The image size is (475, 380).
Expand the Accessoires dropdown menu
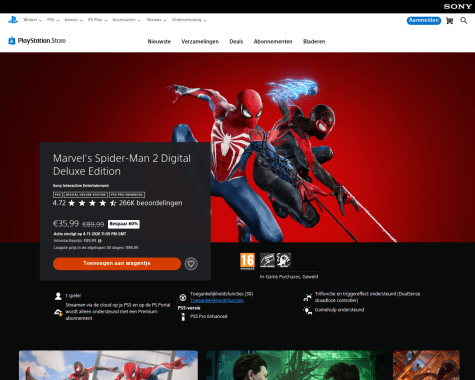(x=127, y=20)
